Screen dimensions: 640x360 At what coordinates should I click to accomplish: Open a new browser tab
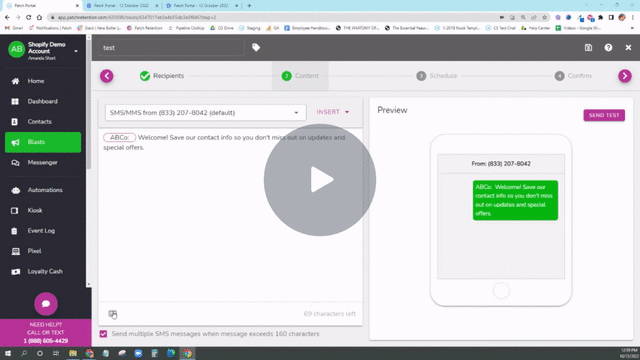click(x=249, y=6)
